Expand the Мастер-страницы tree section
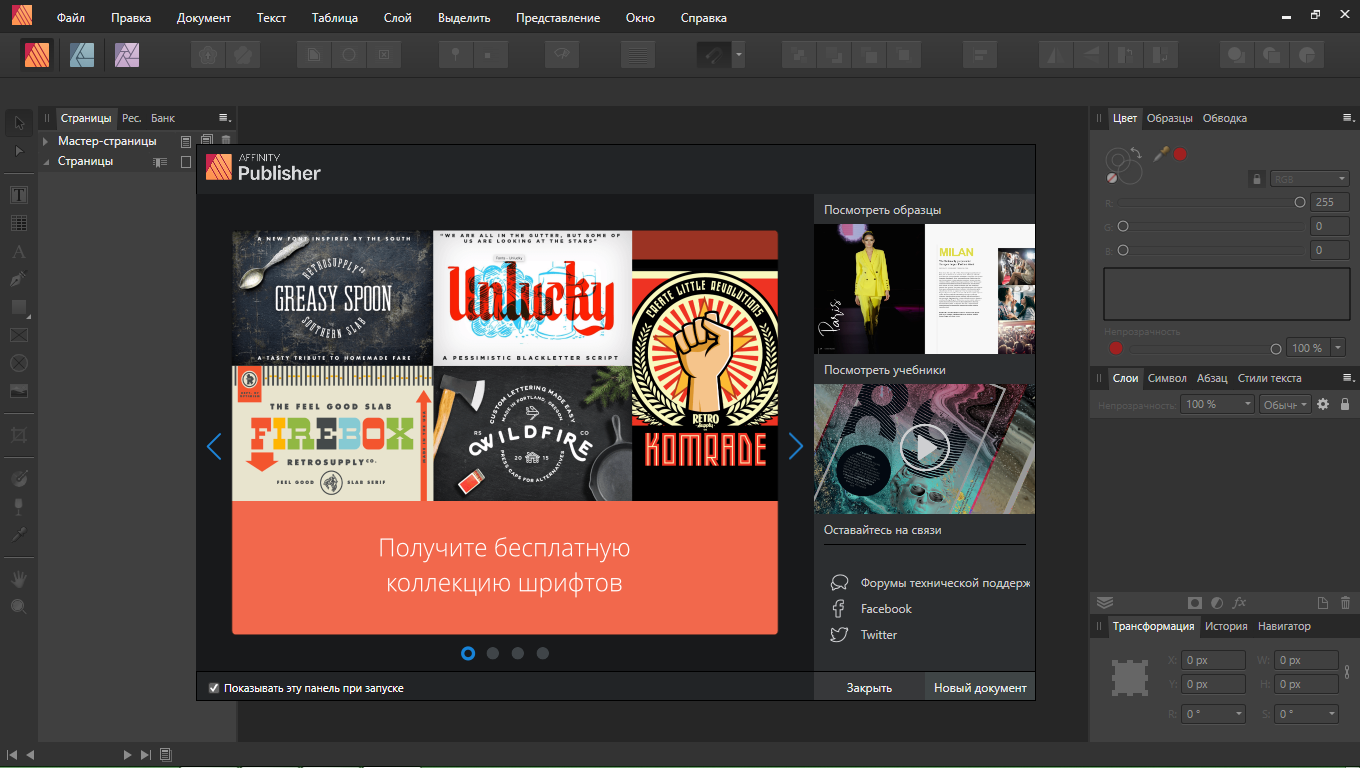The width and height of the screenshot is (1360, 768). [46, 141]
